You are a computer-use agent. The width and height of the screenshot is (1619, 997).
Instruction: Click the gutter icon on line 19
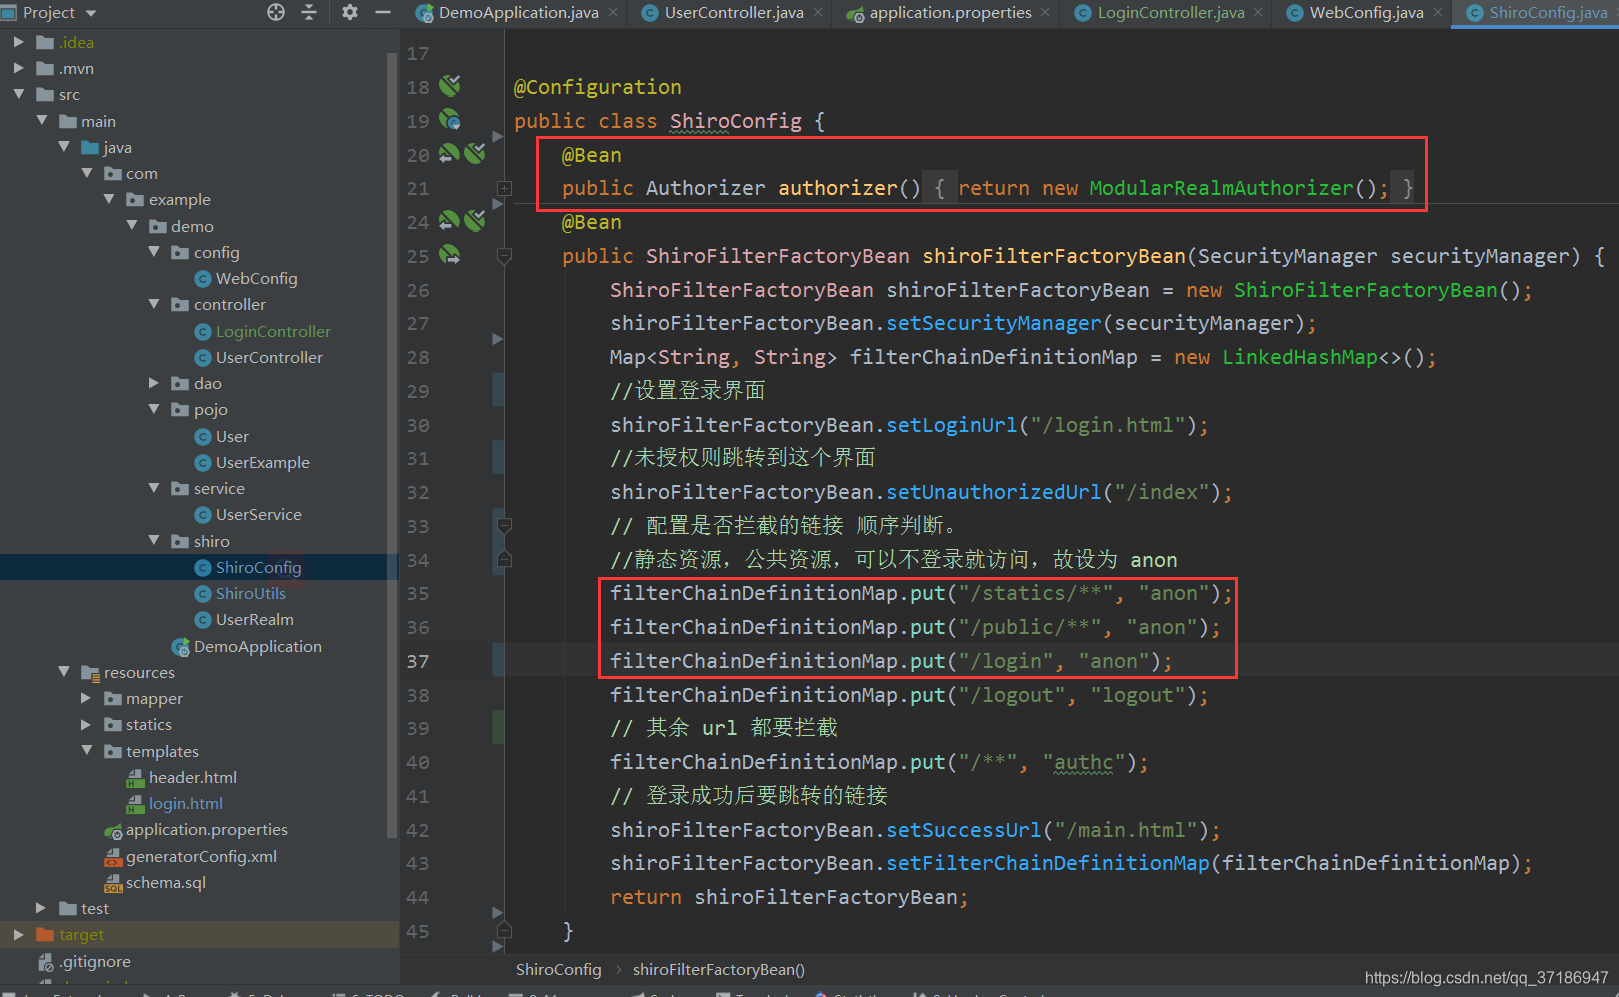(x=450, y=120)
